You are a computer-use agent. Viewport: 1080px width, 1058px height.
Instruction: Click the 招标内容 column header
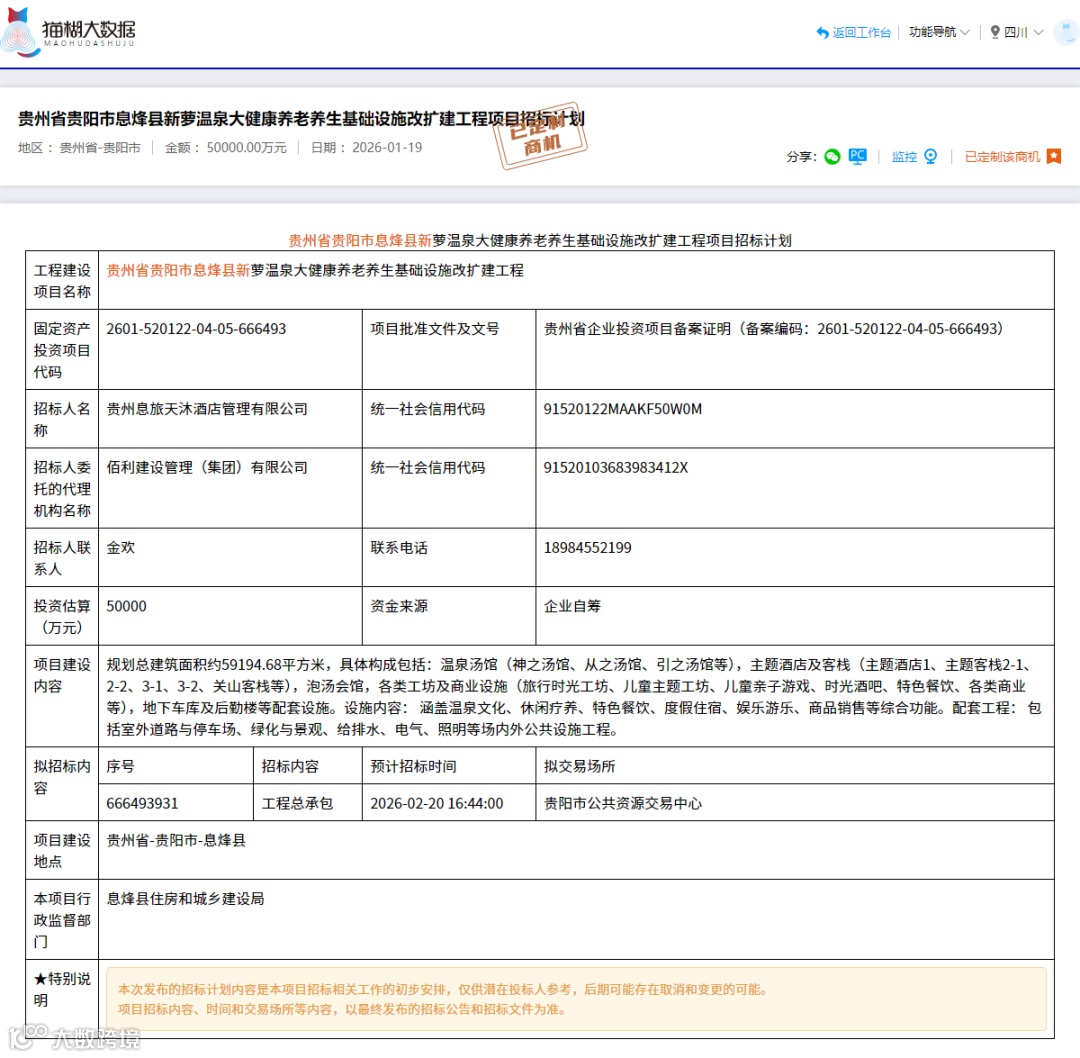308,766
